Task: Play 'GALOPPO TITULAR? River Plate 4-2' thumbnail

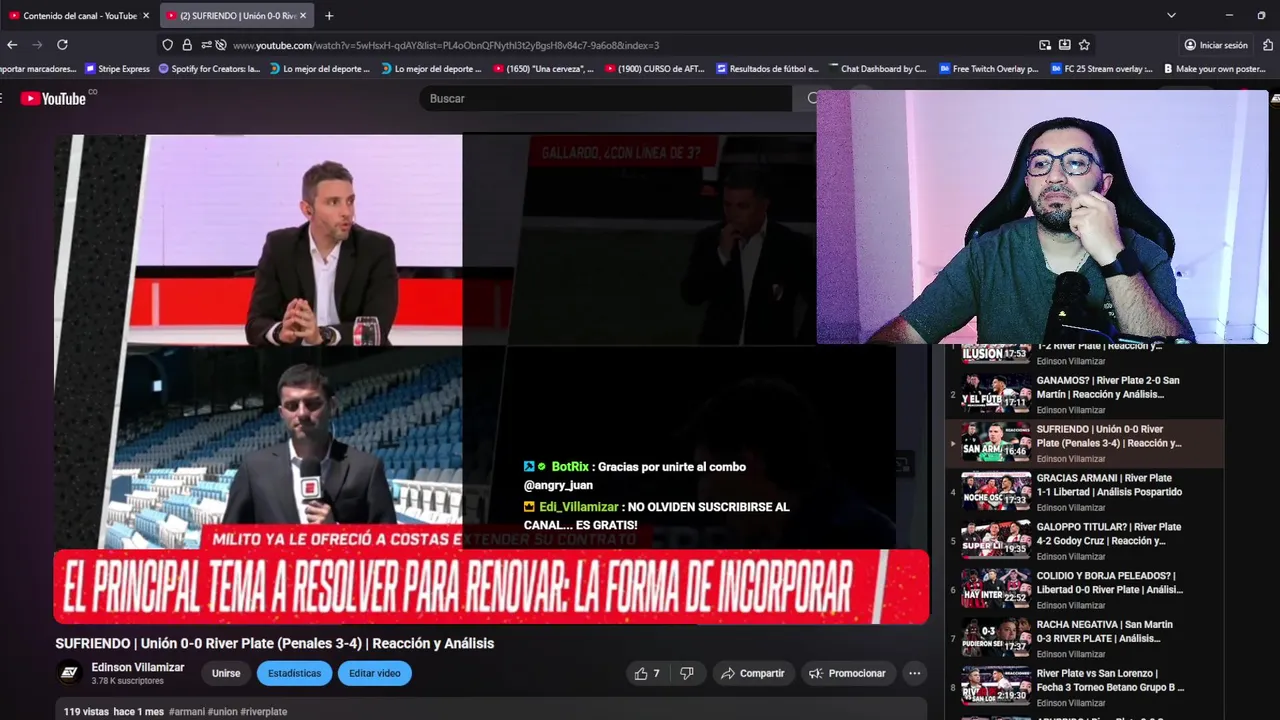Action: pyautogui.click(x=996, y=540)
